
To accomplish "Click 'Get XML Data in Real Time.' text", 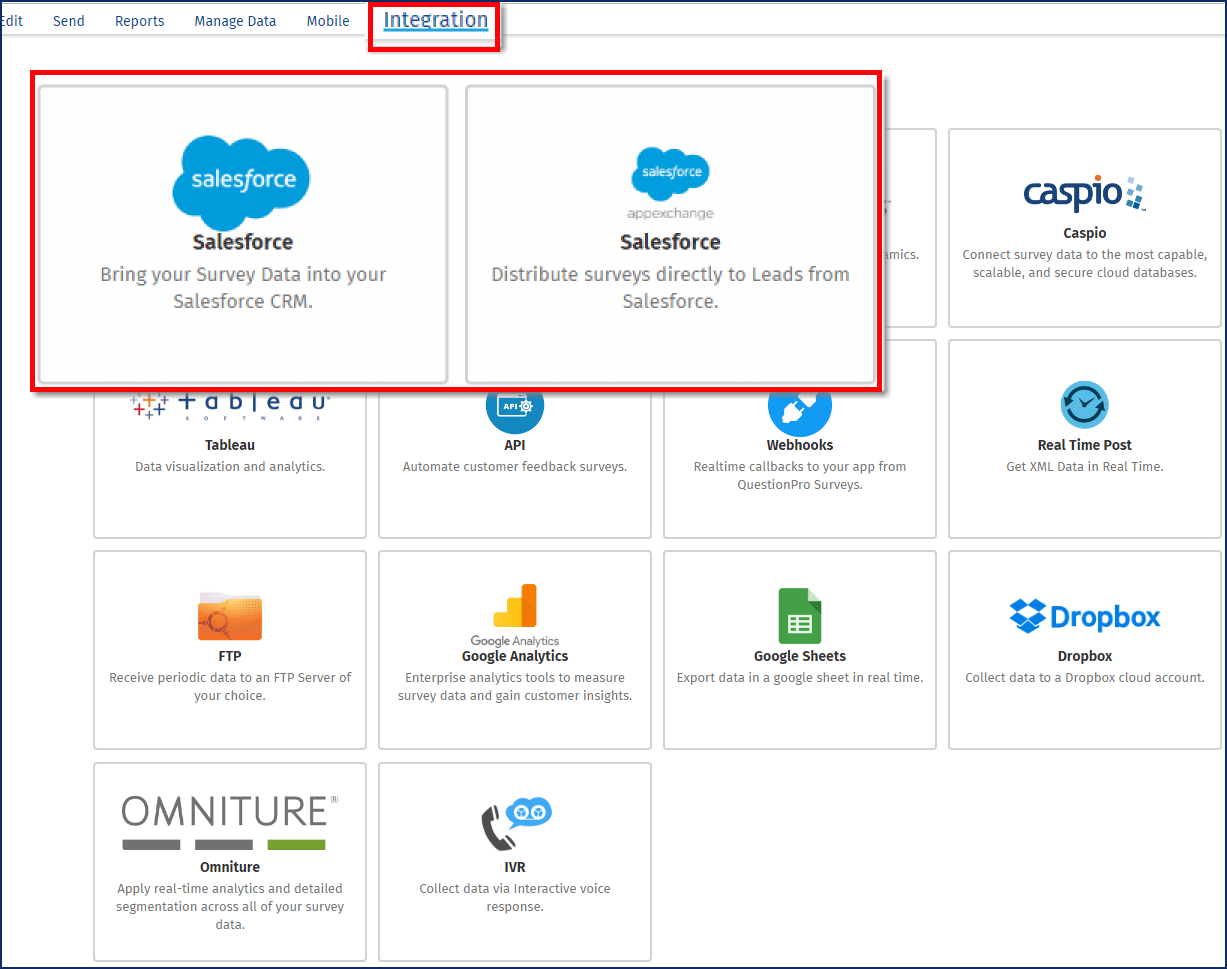I will point(1085,467).
